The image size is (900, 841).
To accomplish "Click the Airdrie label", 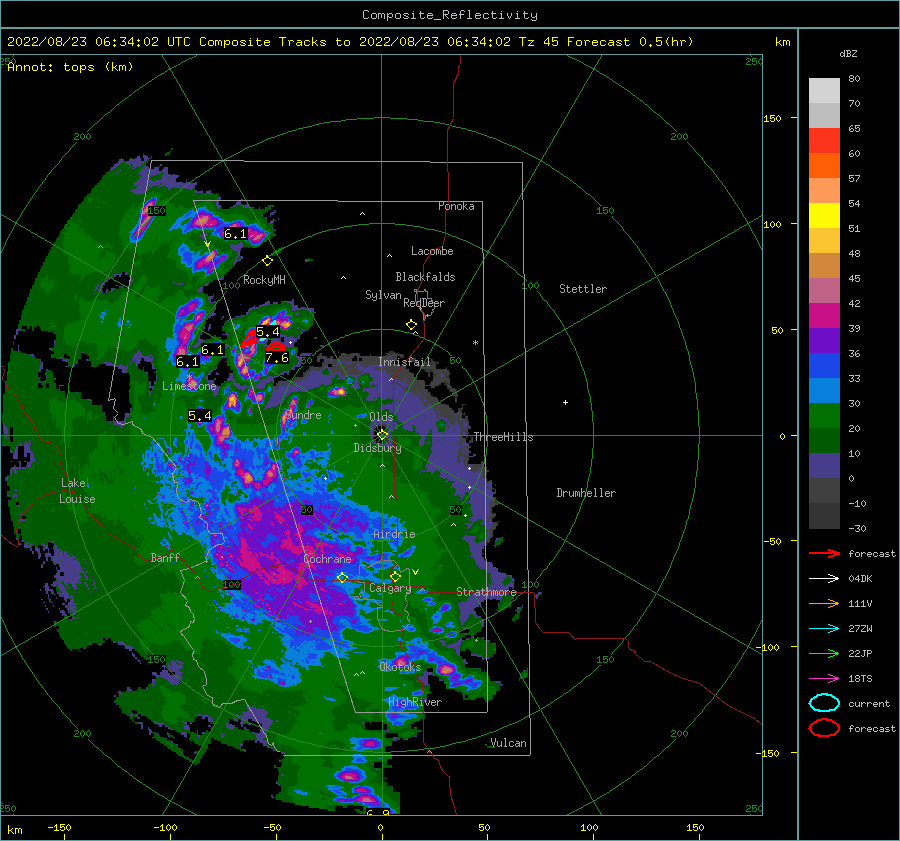I will point(394,534).
